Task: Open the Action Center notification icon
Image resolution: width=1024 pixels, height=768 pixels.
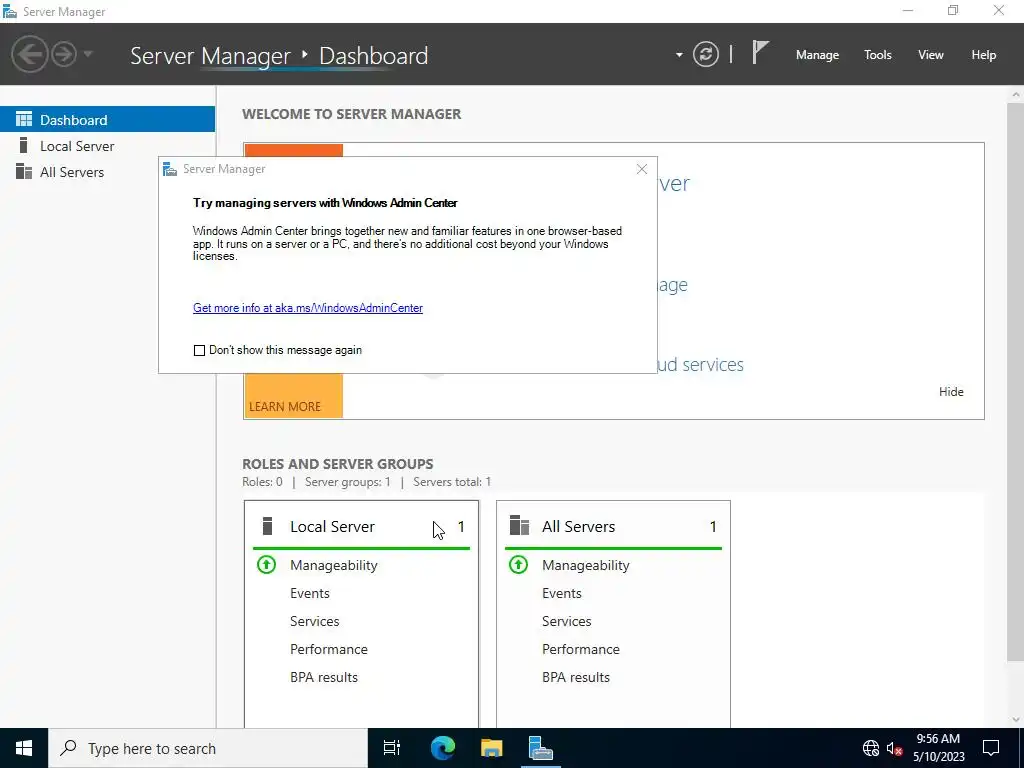Action: (991, 748)
